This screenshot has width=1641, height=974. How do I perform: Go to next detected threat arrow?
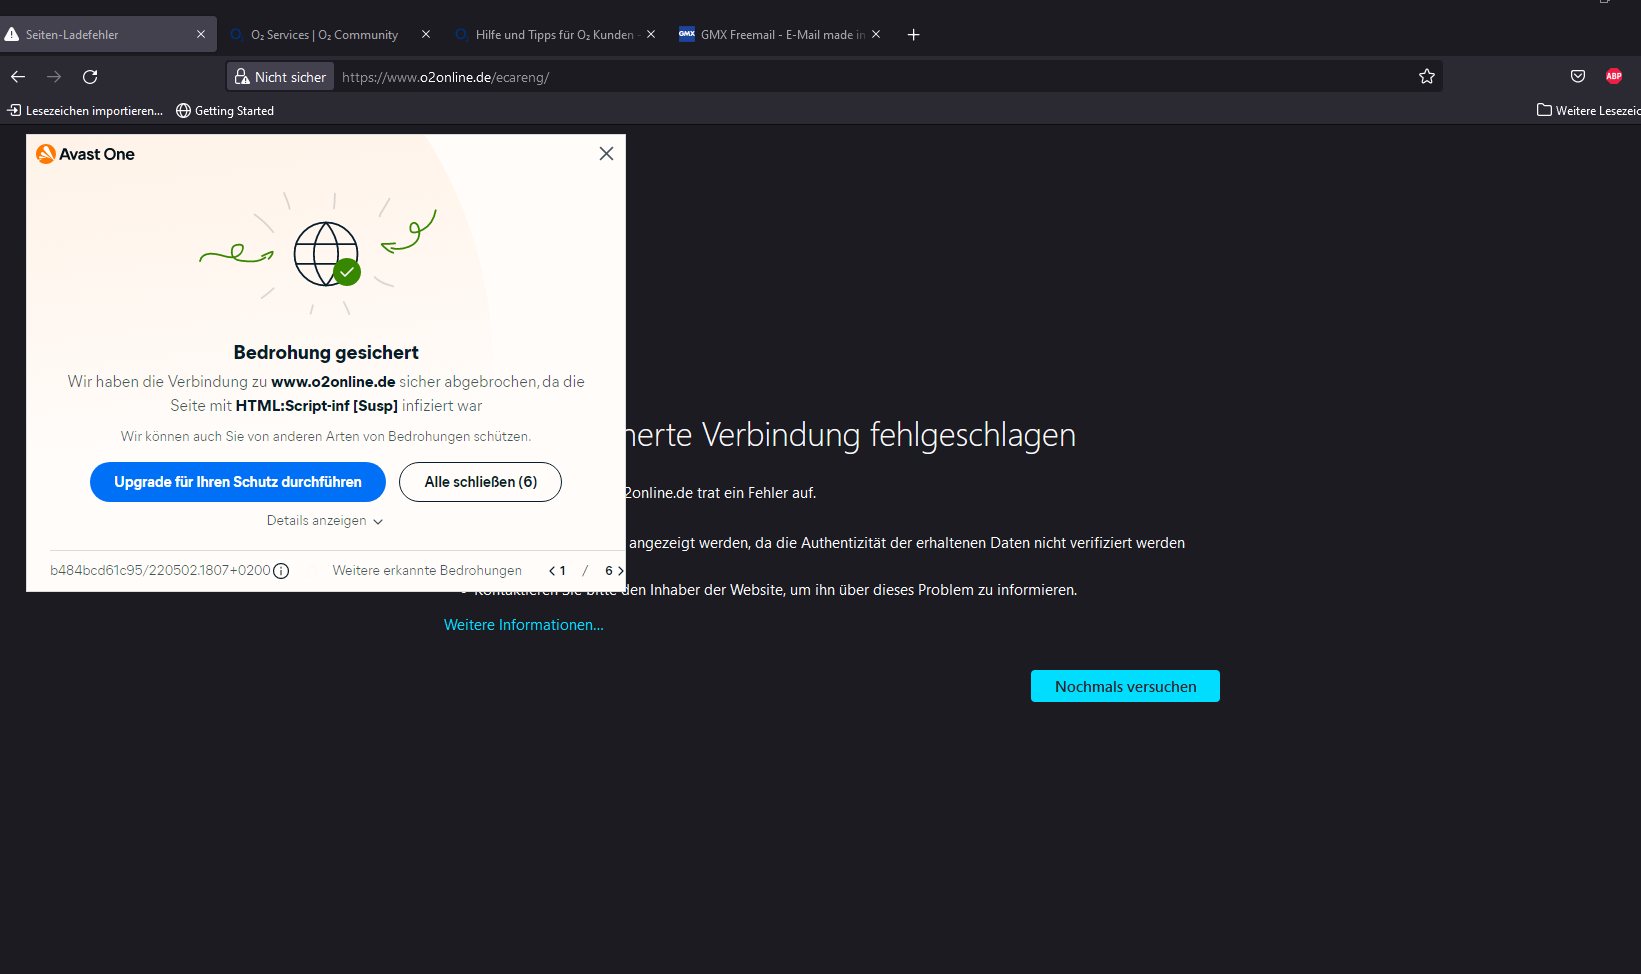[620, 571]
